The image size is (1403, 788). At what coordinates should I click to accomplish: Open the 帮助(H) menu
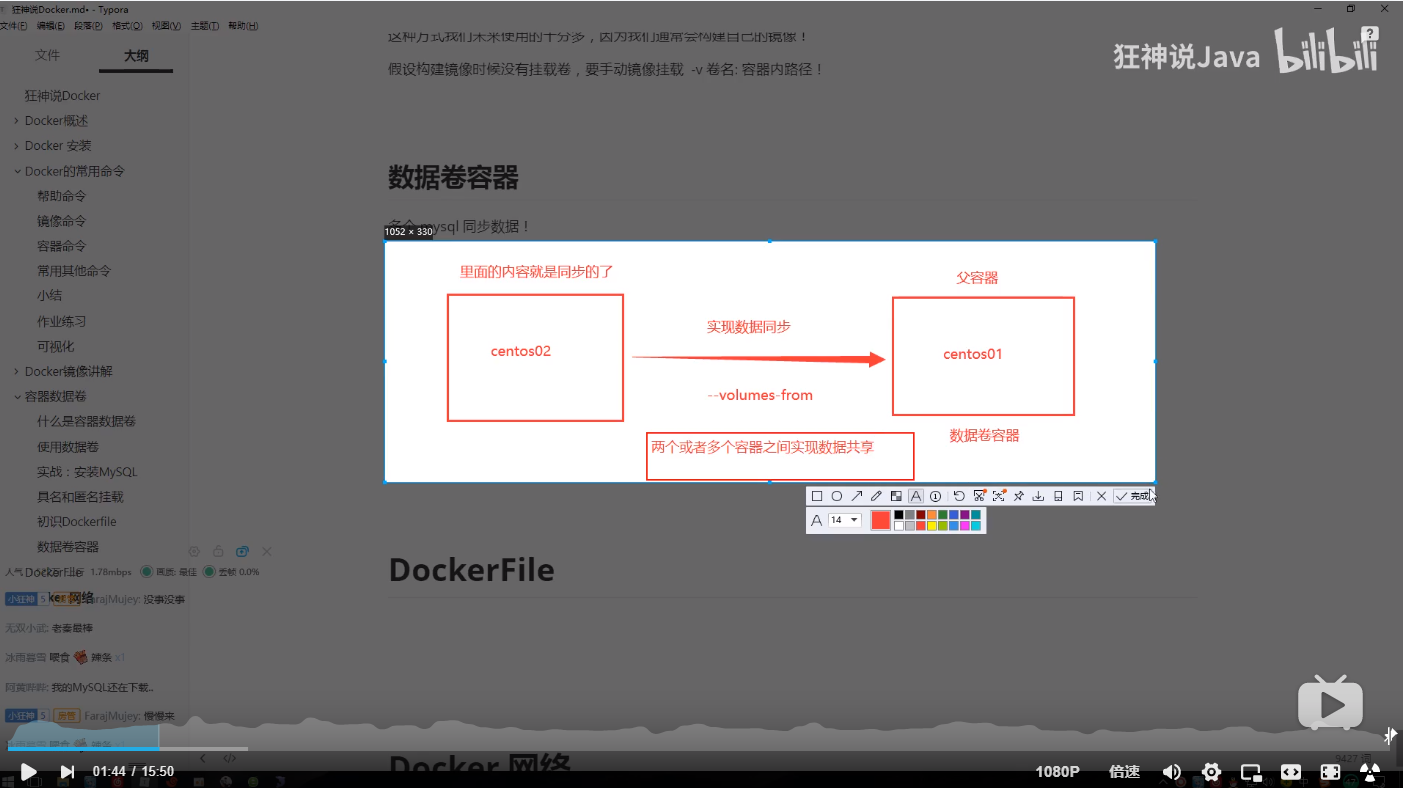[243, 26]
